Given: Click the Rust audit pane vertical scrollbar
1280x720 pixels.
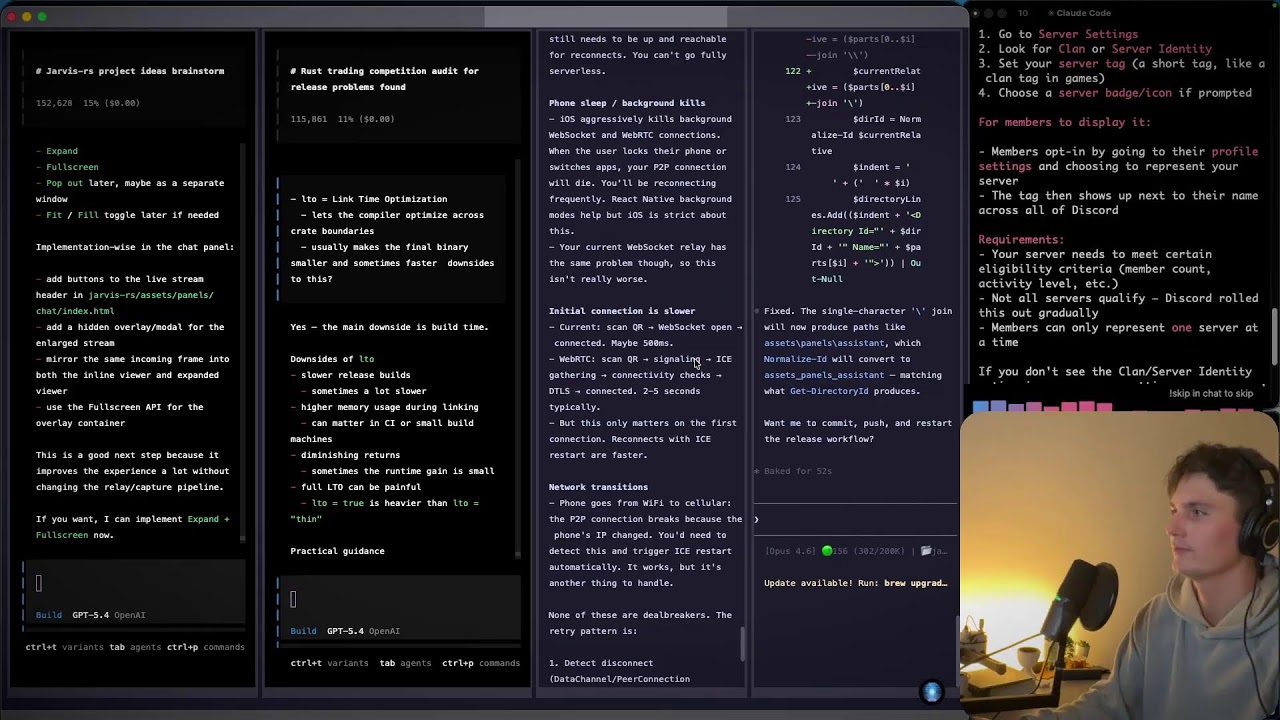Looking at the screenshot, I should pos(517,358).
